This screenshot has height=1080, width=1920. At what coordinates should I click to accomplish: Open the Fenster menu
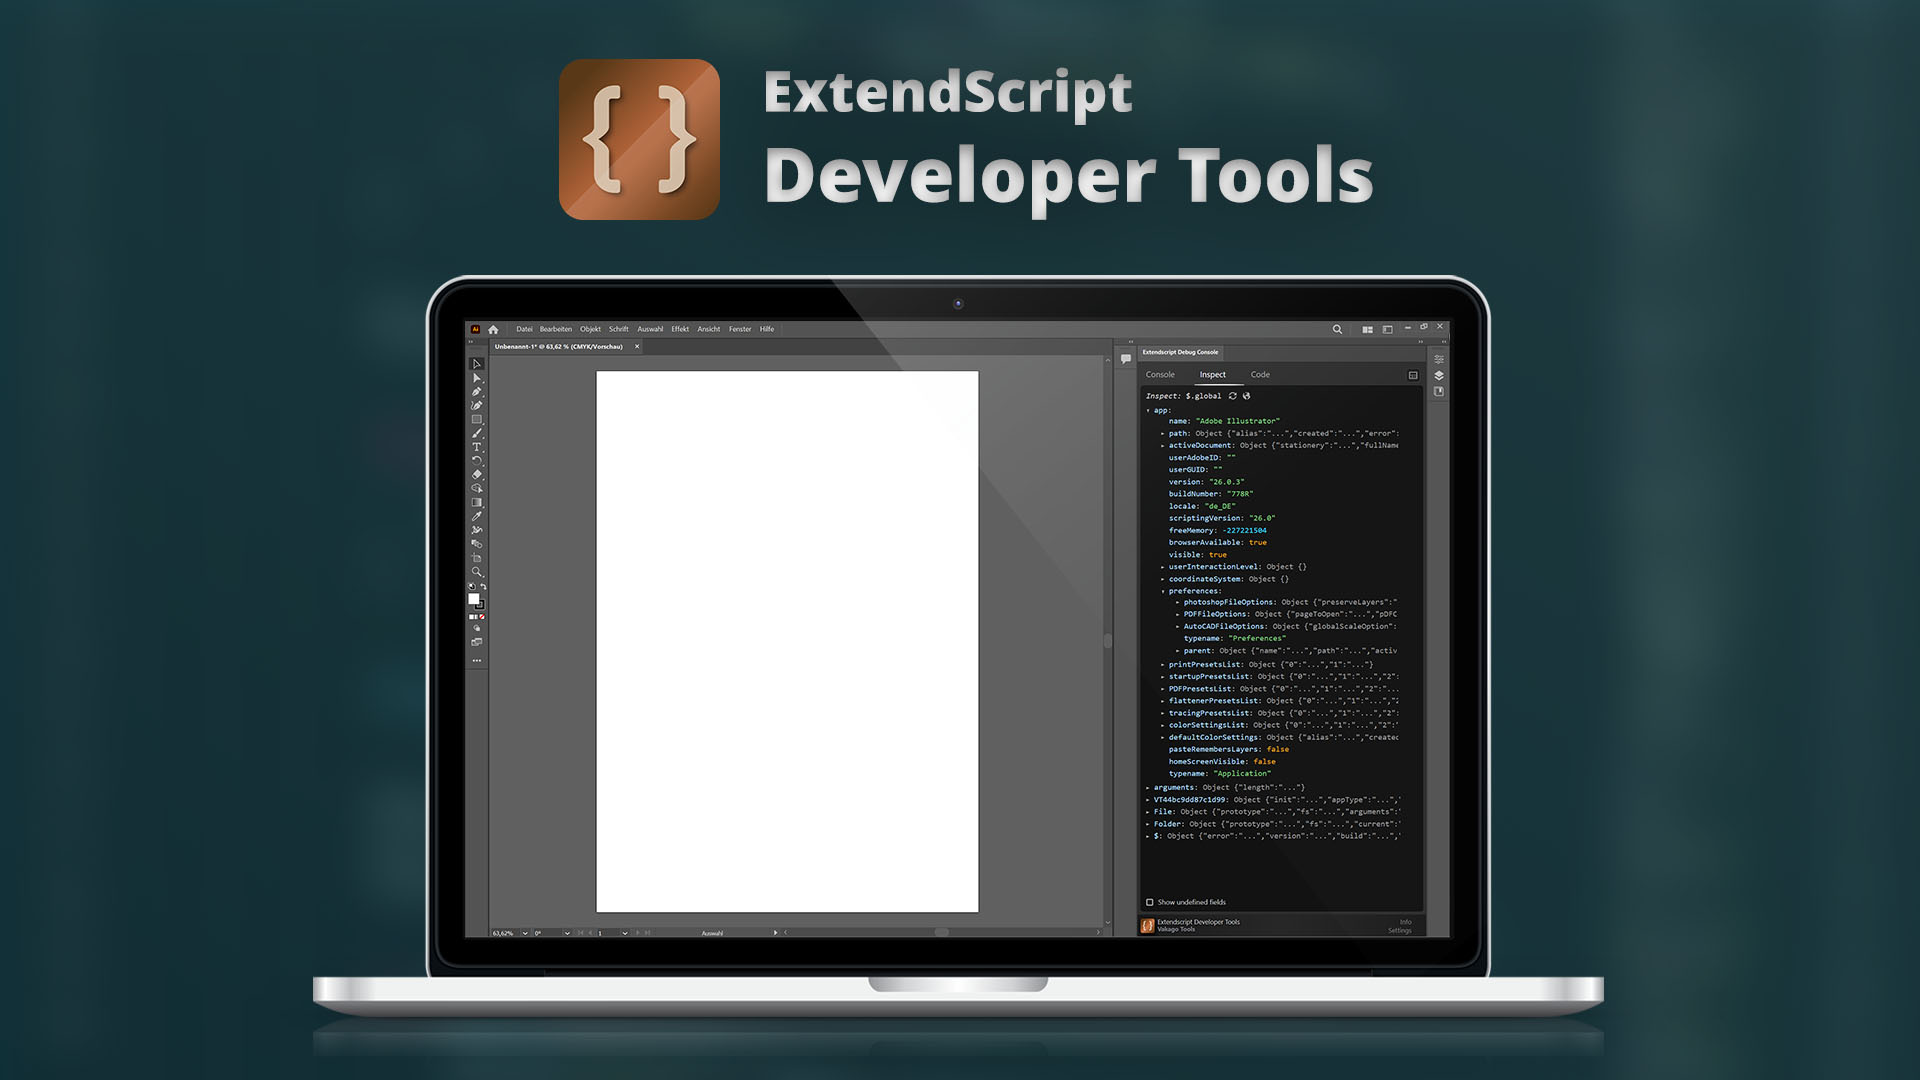(740, 329)
